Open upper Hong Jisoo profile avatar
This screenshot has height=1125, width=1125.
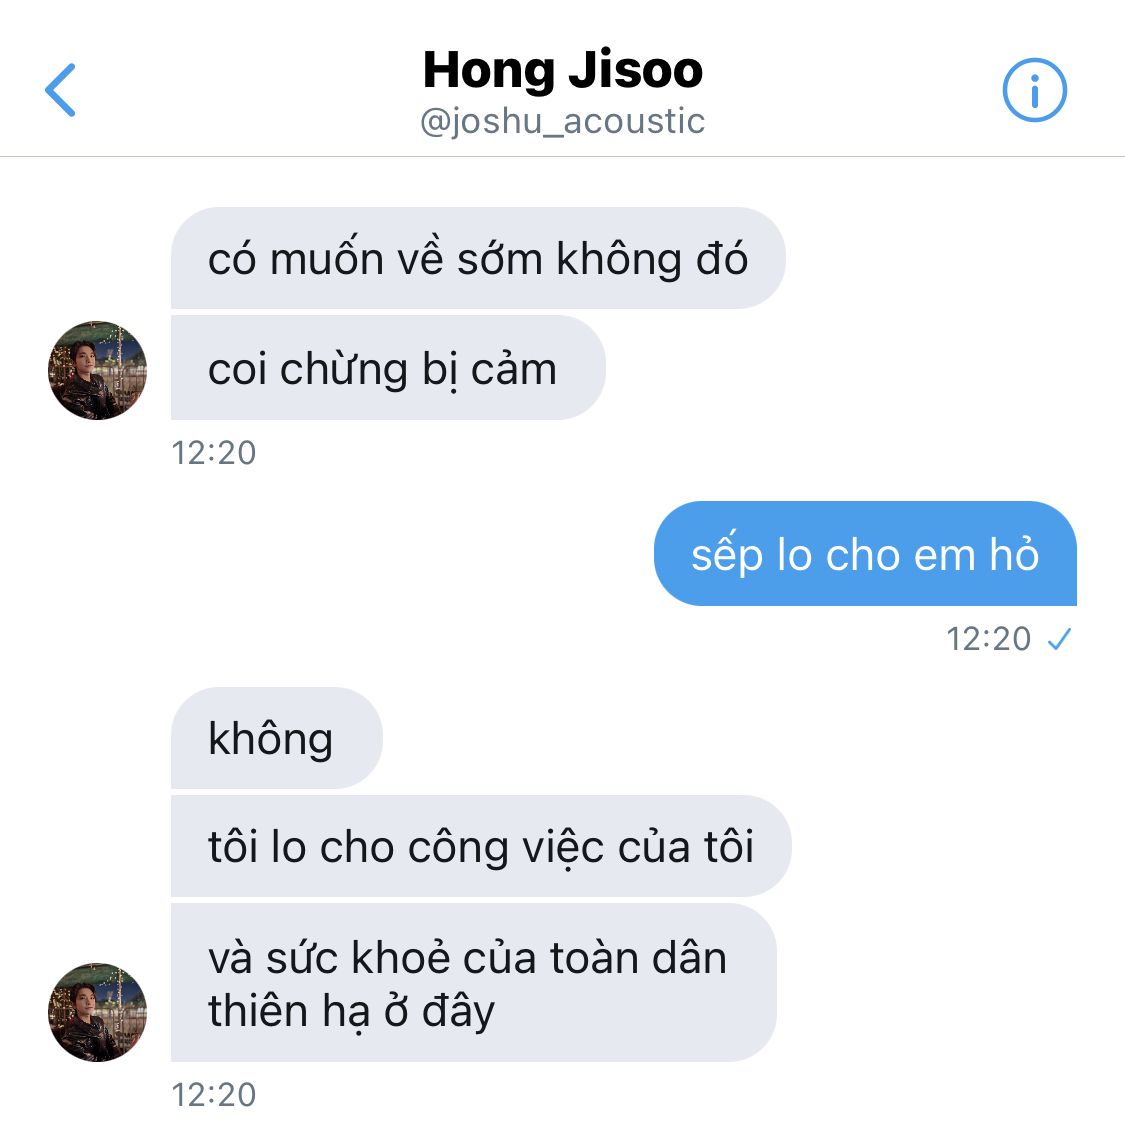98,370
